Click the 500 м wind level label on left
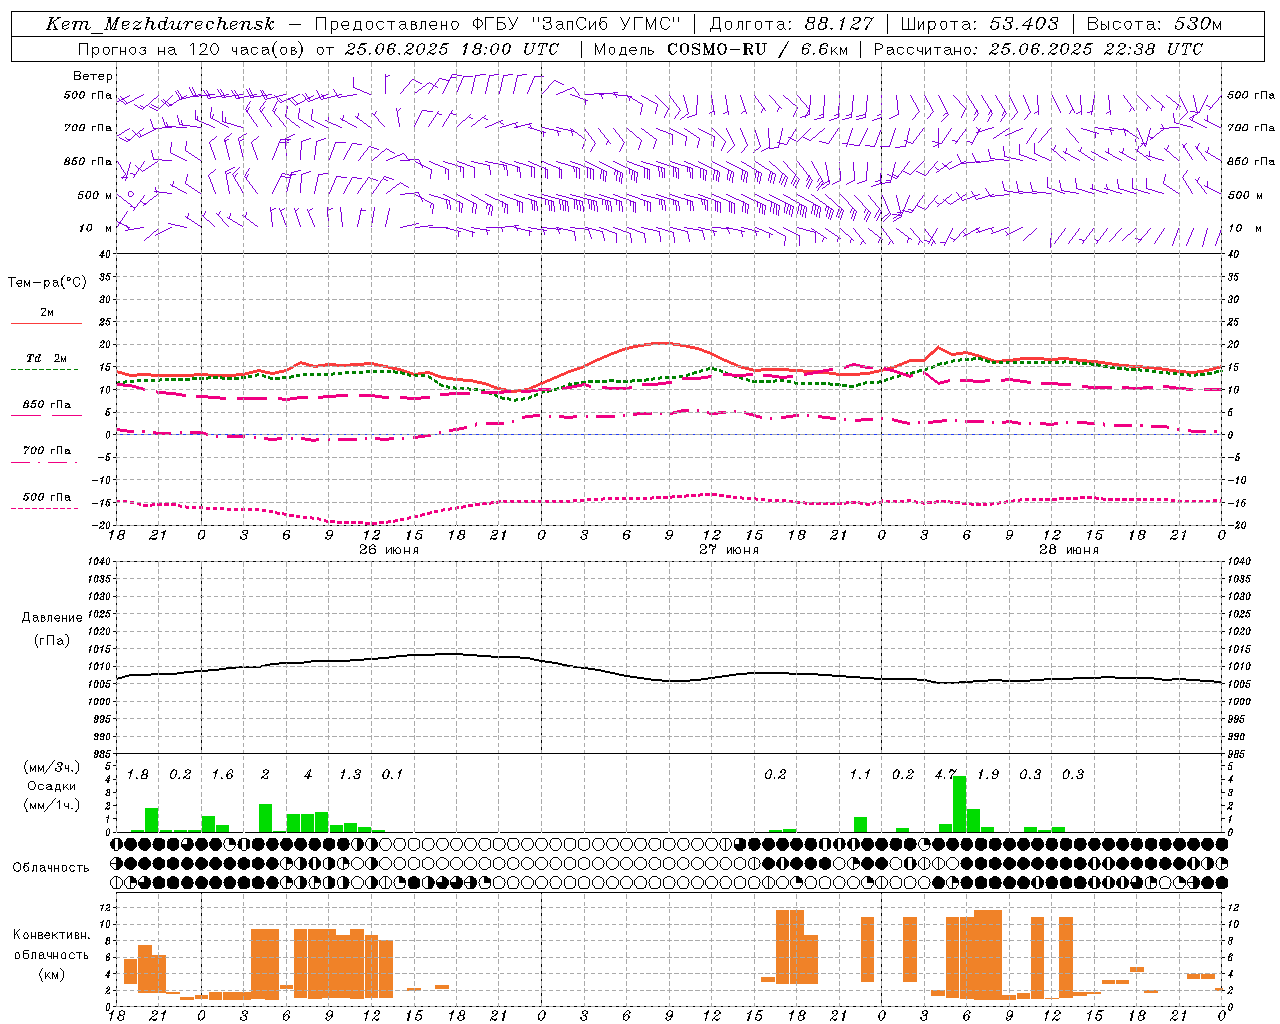 [94, 195]
